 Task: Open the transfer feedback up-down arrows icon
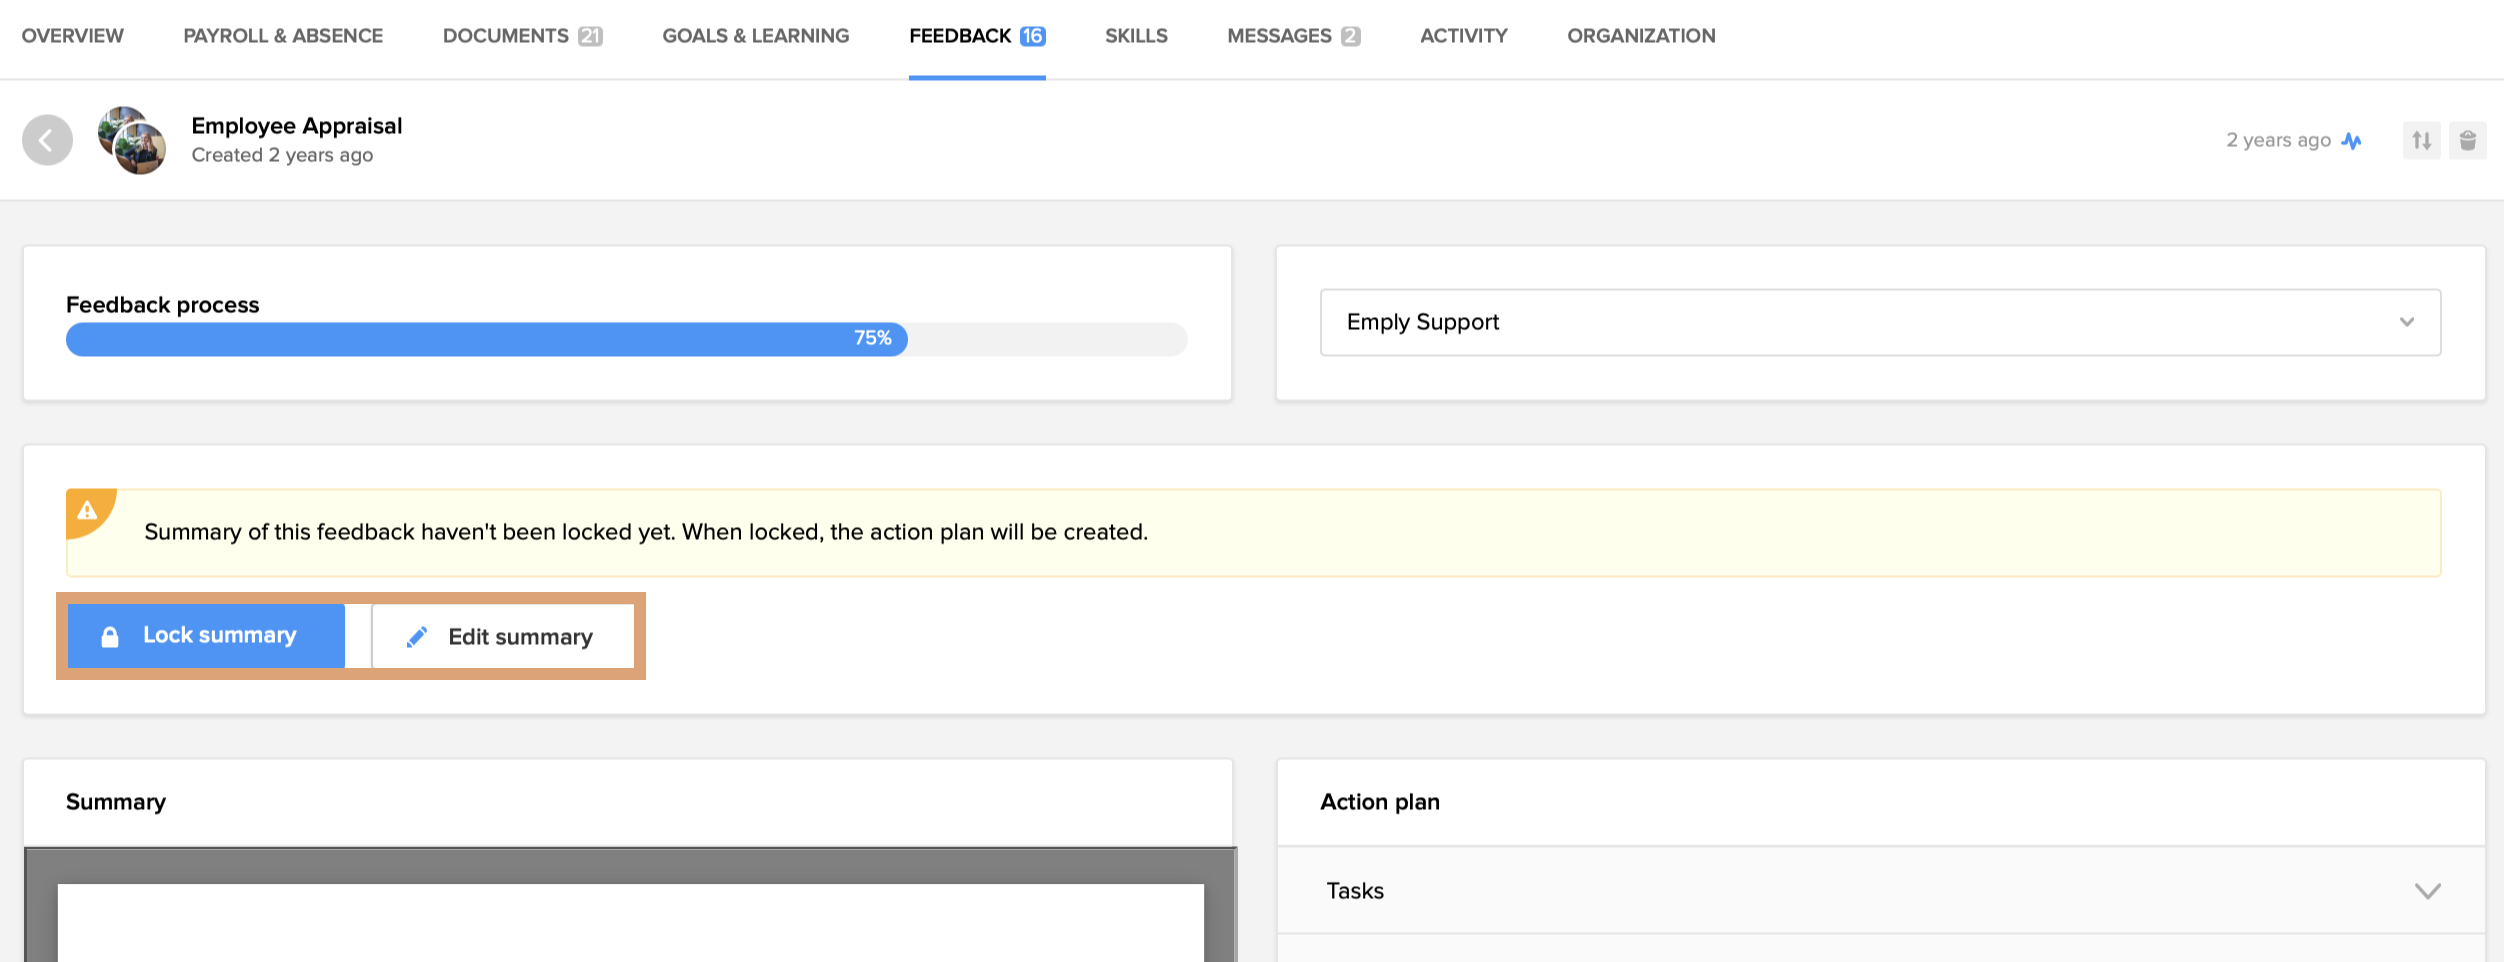coord(2421,140)
